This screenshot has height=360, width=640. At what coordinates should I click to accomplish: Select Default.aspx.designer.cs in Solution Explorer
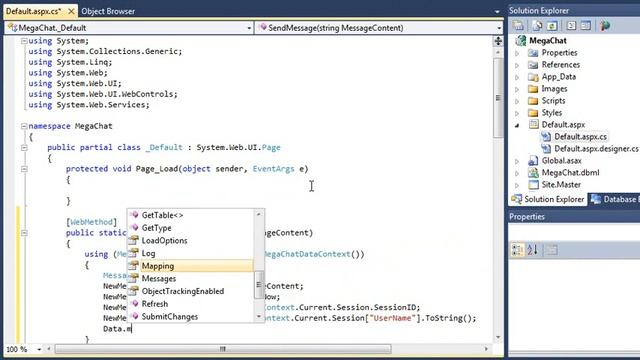click(x=596, y=149)
